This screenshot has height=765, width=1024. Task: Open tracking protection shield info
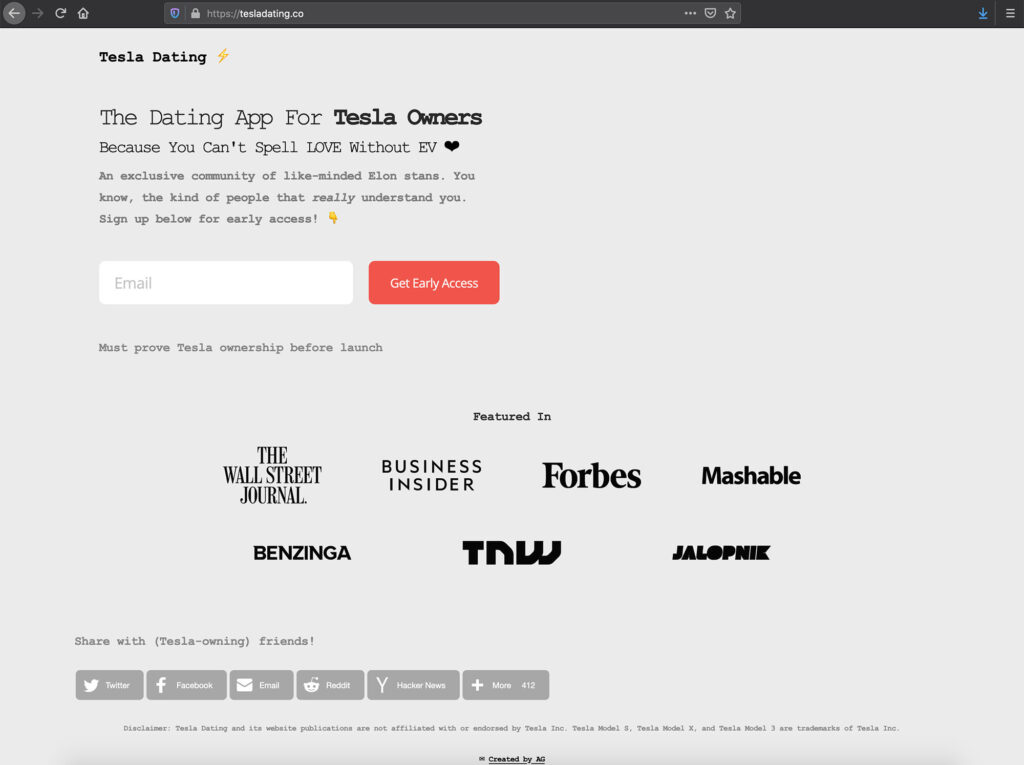pyautogui.click(x=175, y=13)
